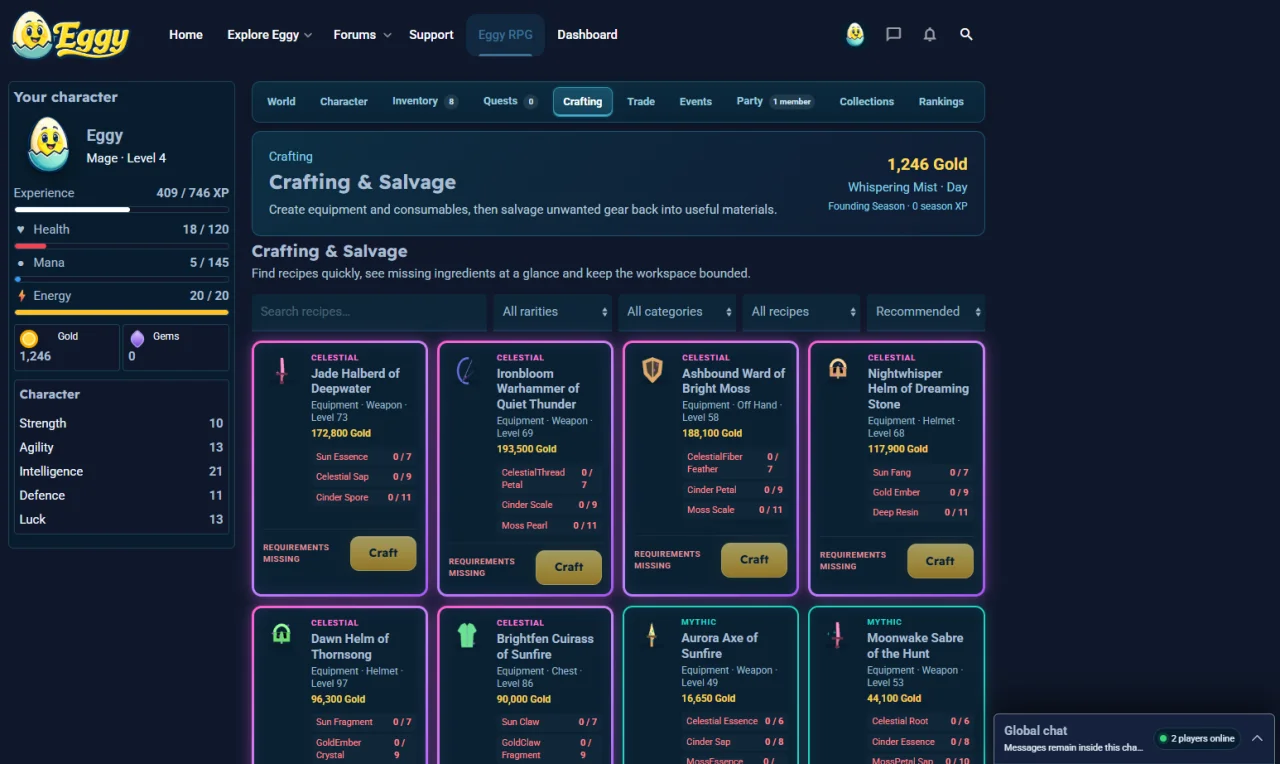Open the All rarities dropdown
The height and width of the screenshot is (764, 1280).
pos(555,312)
